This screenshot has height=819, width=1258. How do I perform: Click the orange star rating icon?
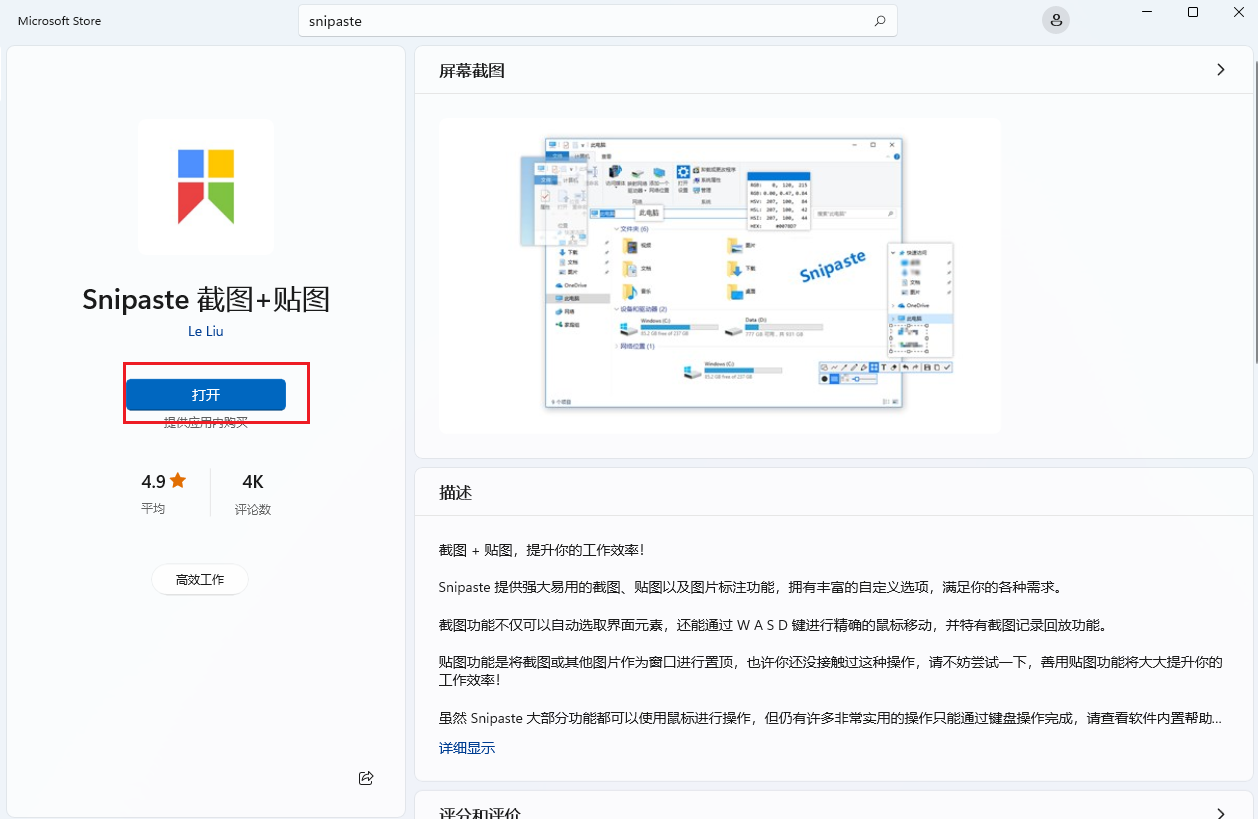[178, 481]
